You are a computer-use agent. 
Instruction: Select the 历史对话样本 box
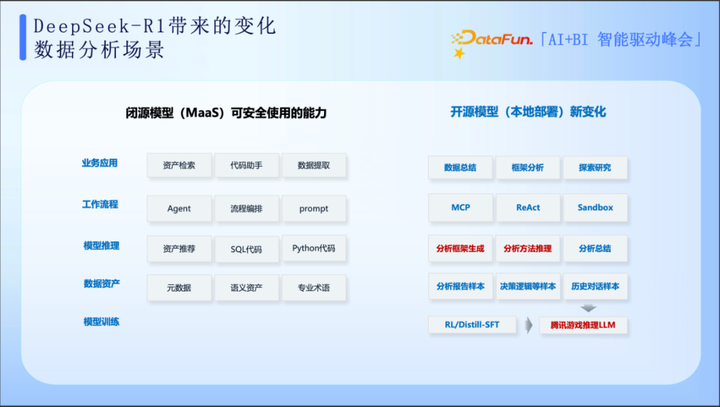[595, 286]
